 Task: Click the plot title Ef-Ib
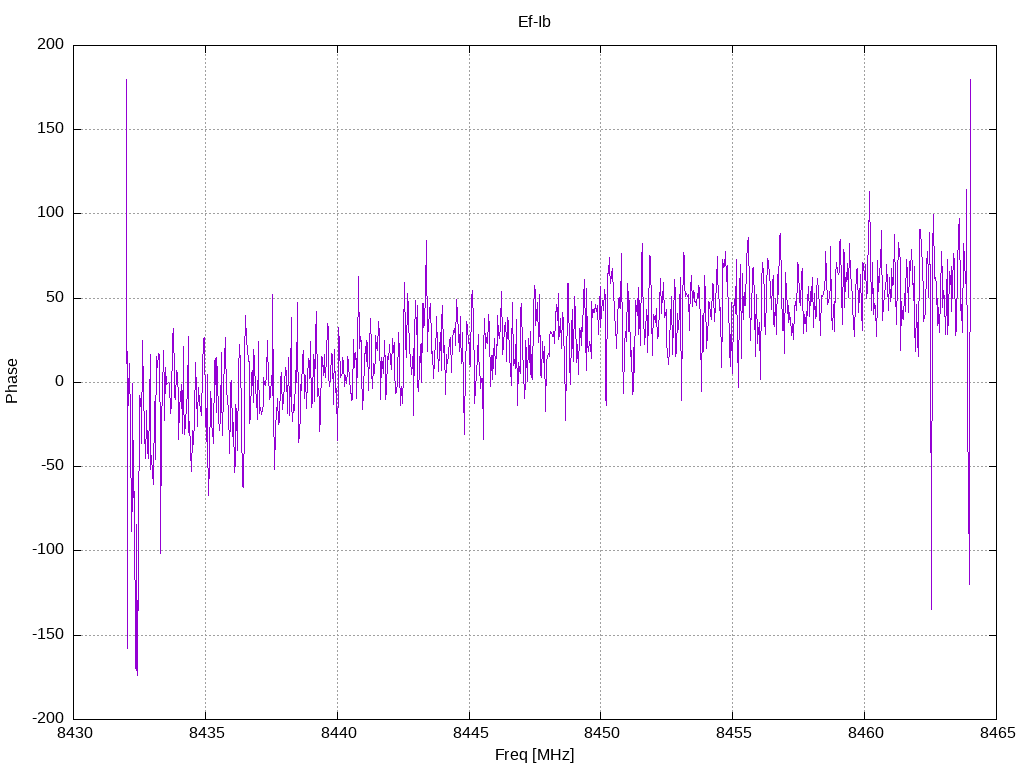pyautogui.click(x=534, y=21)
